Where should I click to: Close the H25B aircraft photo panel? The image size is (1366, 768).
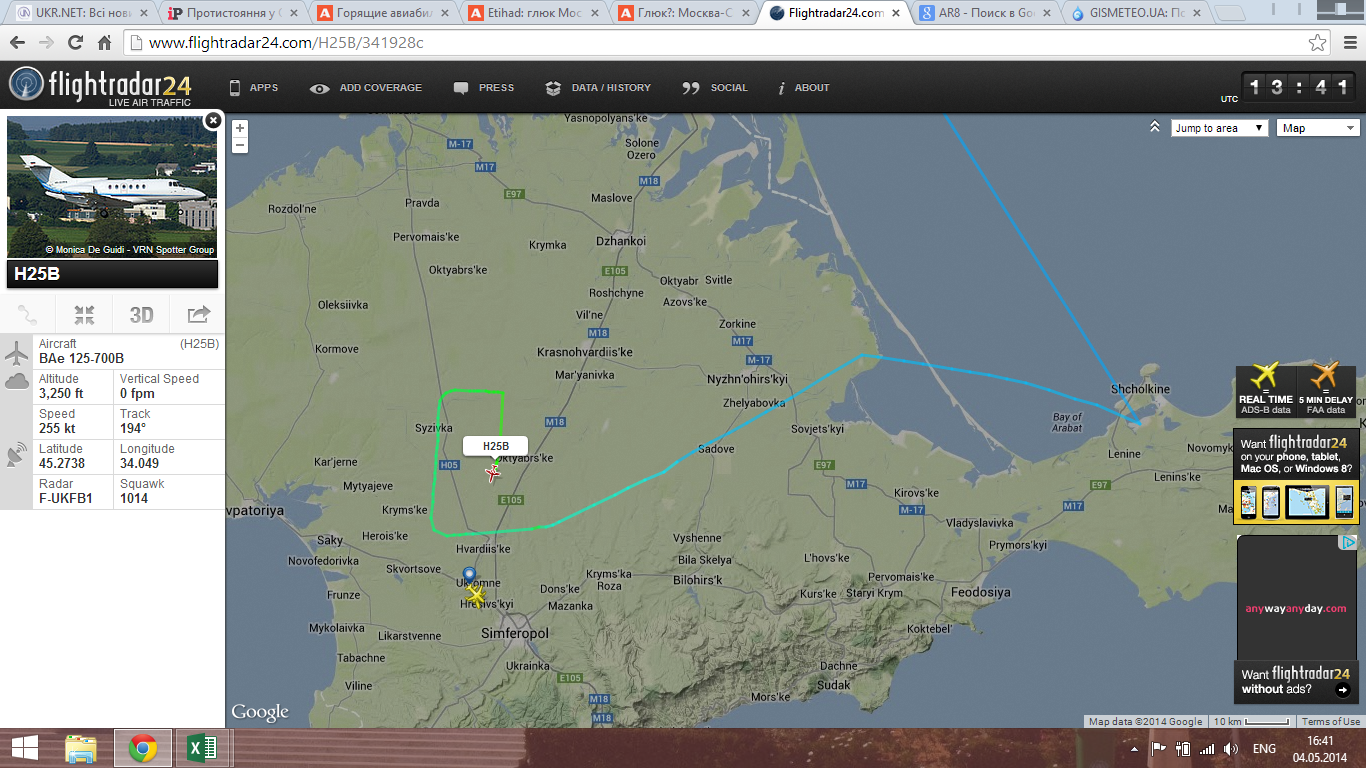click(x=212, y=120)
